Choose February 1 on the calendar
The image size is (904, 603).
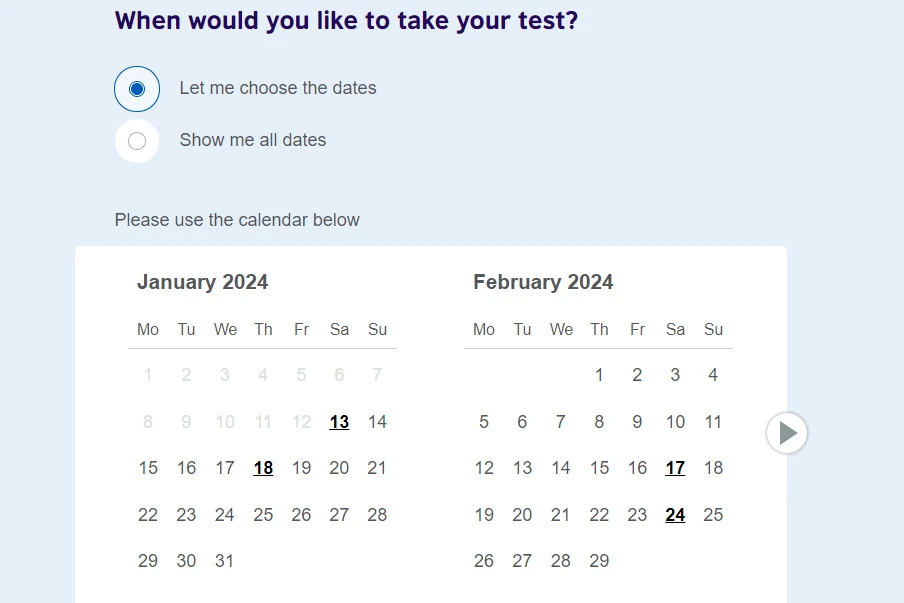599,375
